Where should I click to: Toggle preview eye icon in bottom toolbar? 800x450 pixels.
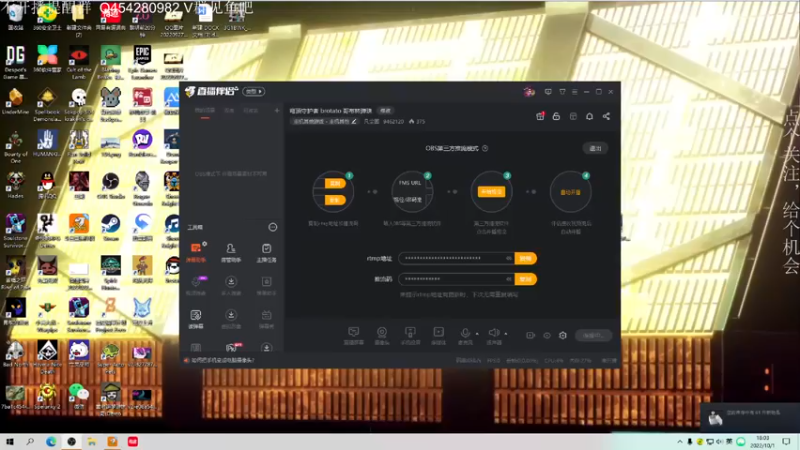point(546,335)
